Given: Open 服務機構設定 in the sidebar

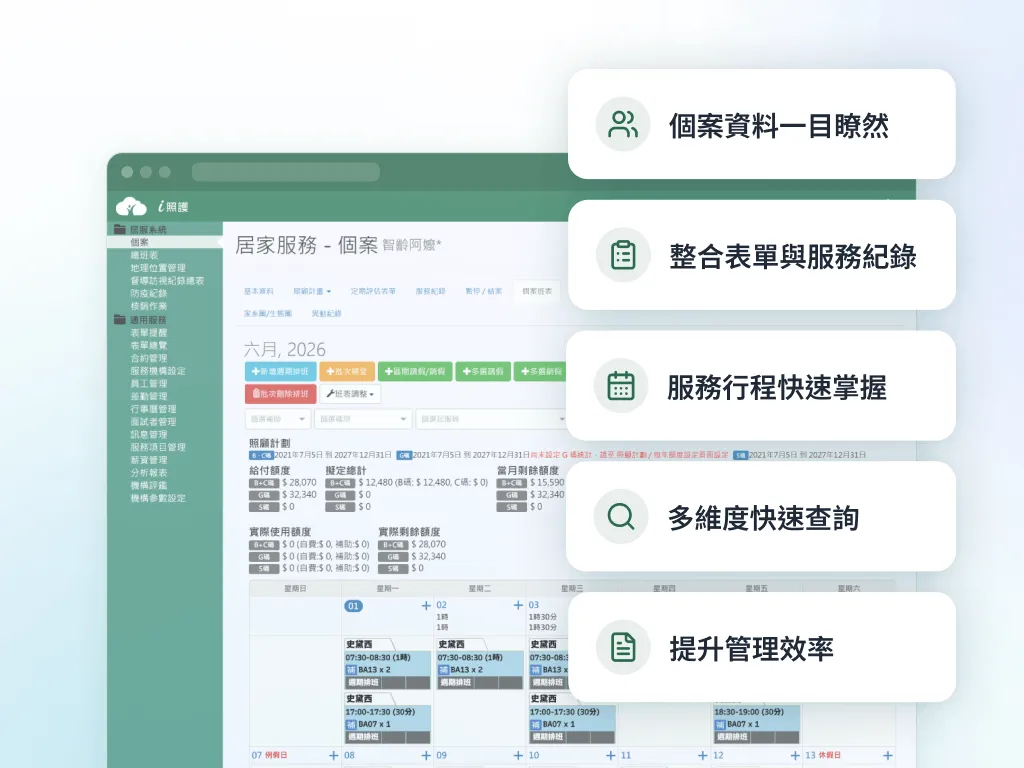Looking at the screenshot, I should [x=157, y=370].
